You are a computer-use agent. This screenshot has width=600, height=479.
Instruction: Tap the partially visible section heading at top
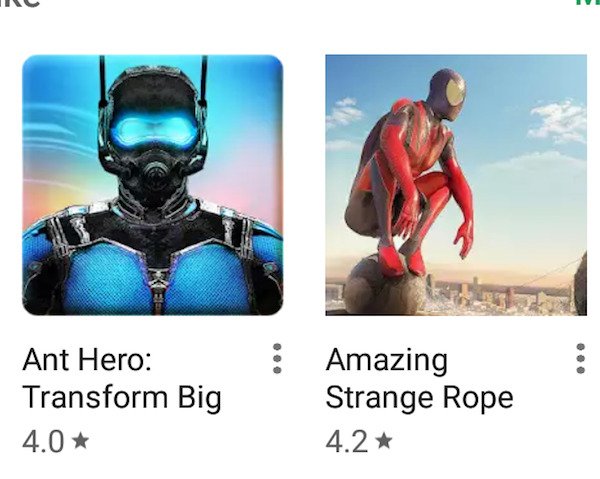(x=19, y=3)
